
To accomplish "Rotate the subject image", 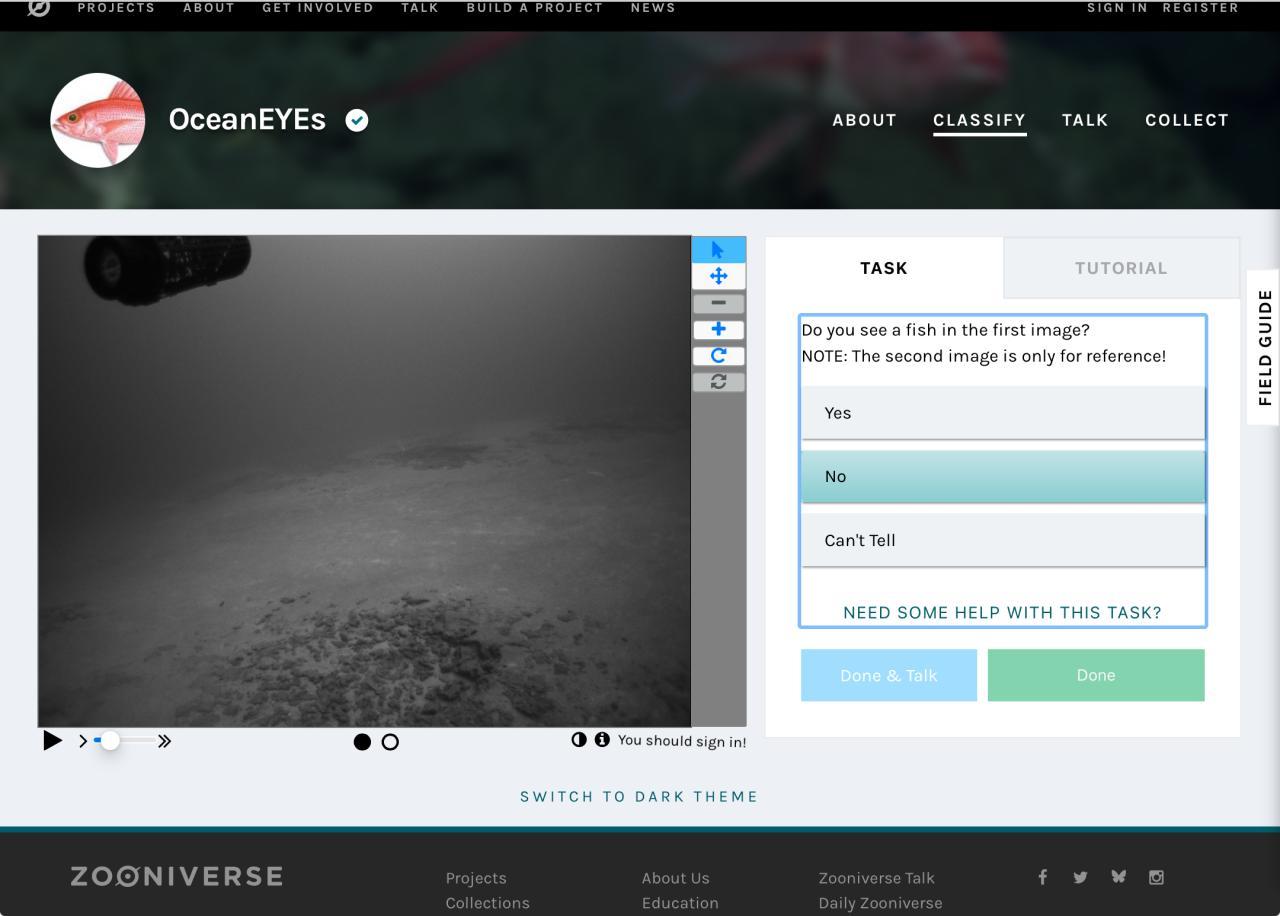I will (718, 355).
